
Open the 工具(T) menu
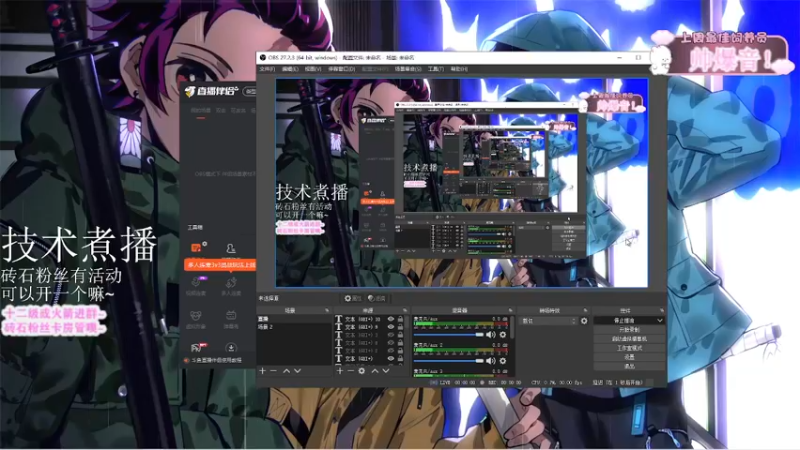click(x=436, y=69)
